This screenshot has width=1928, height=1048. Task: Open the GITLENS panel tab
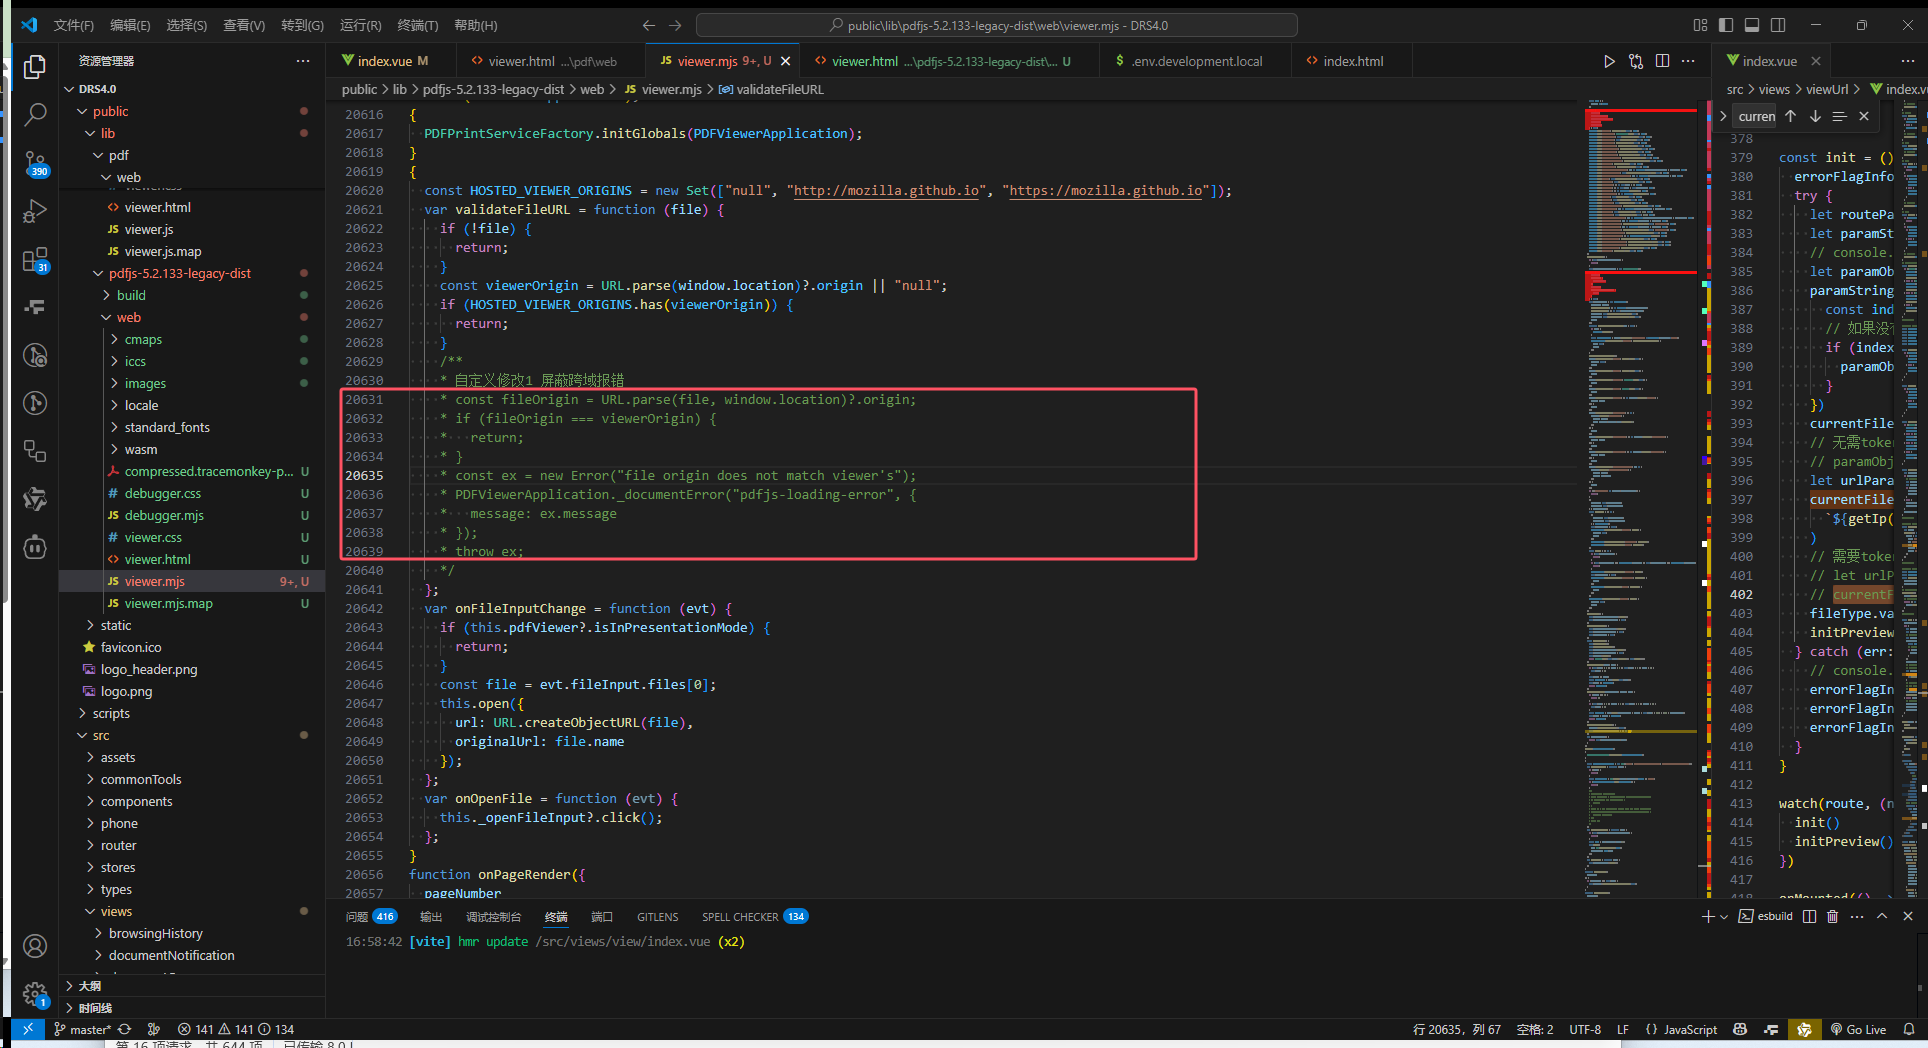pyautogui.click(x=657, y=917)
